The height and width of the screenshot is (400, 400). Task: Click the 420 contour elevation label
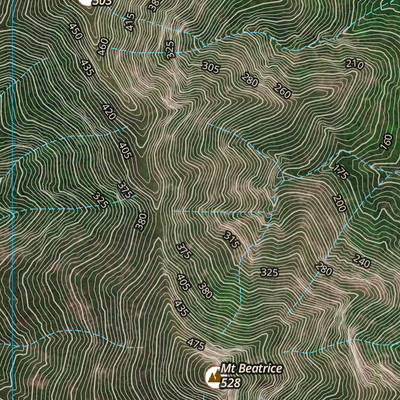[109, 112]
